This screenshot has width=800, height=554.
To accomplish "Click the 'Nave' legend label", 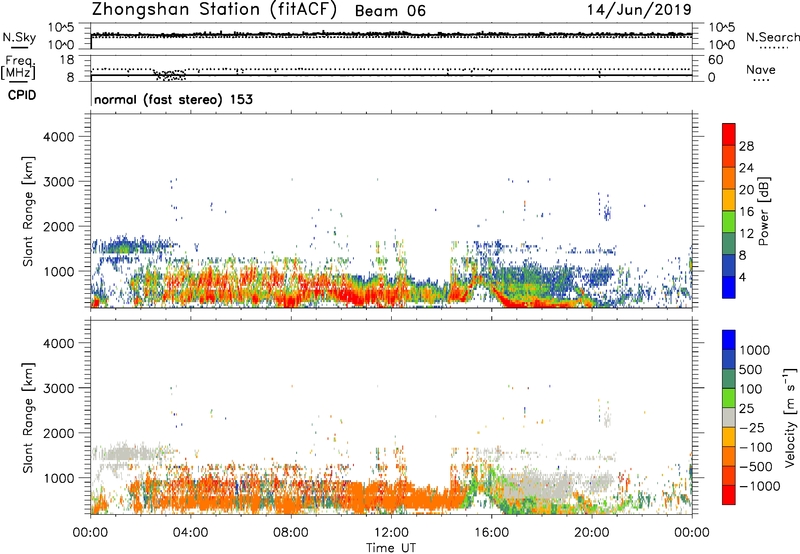I will 761,70.
